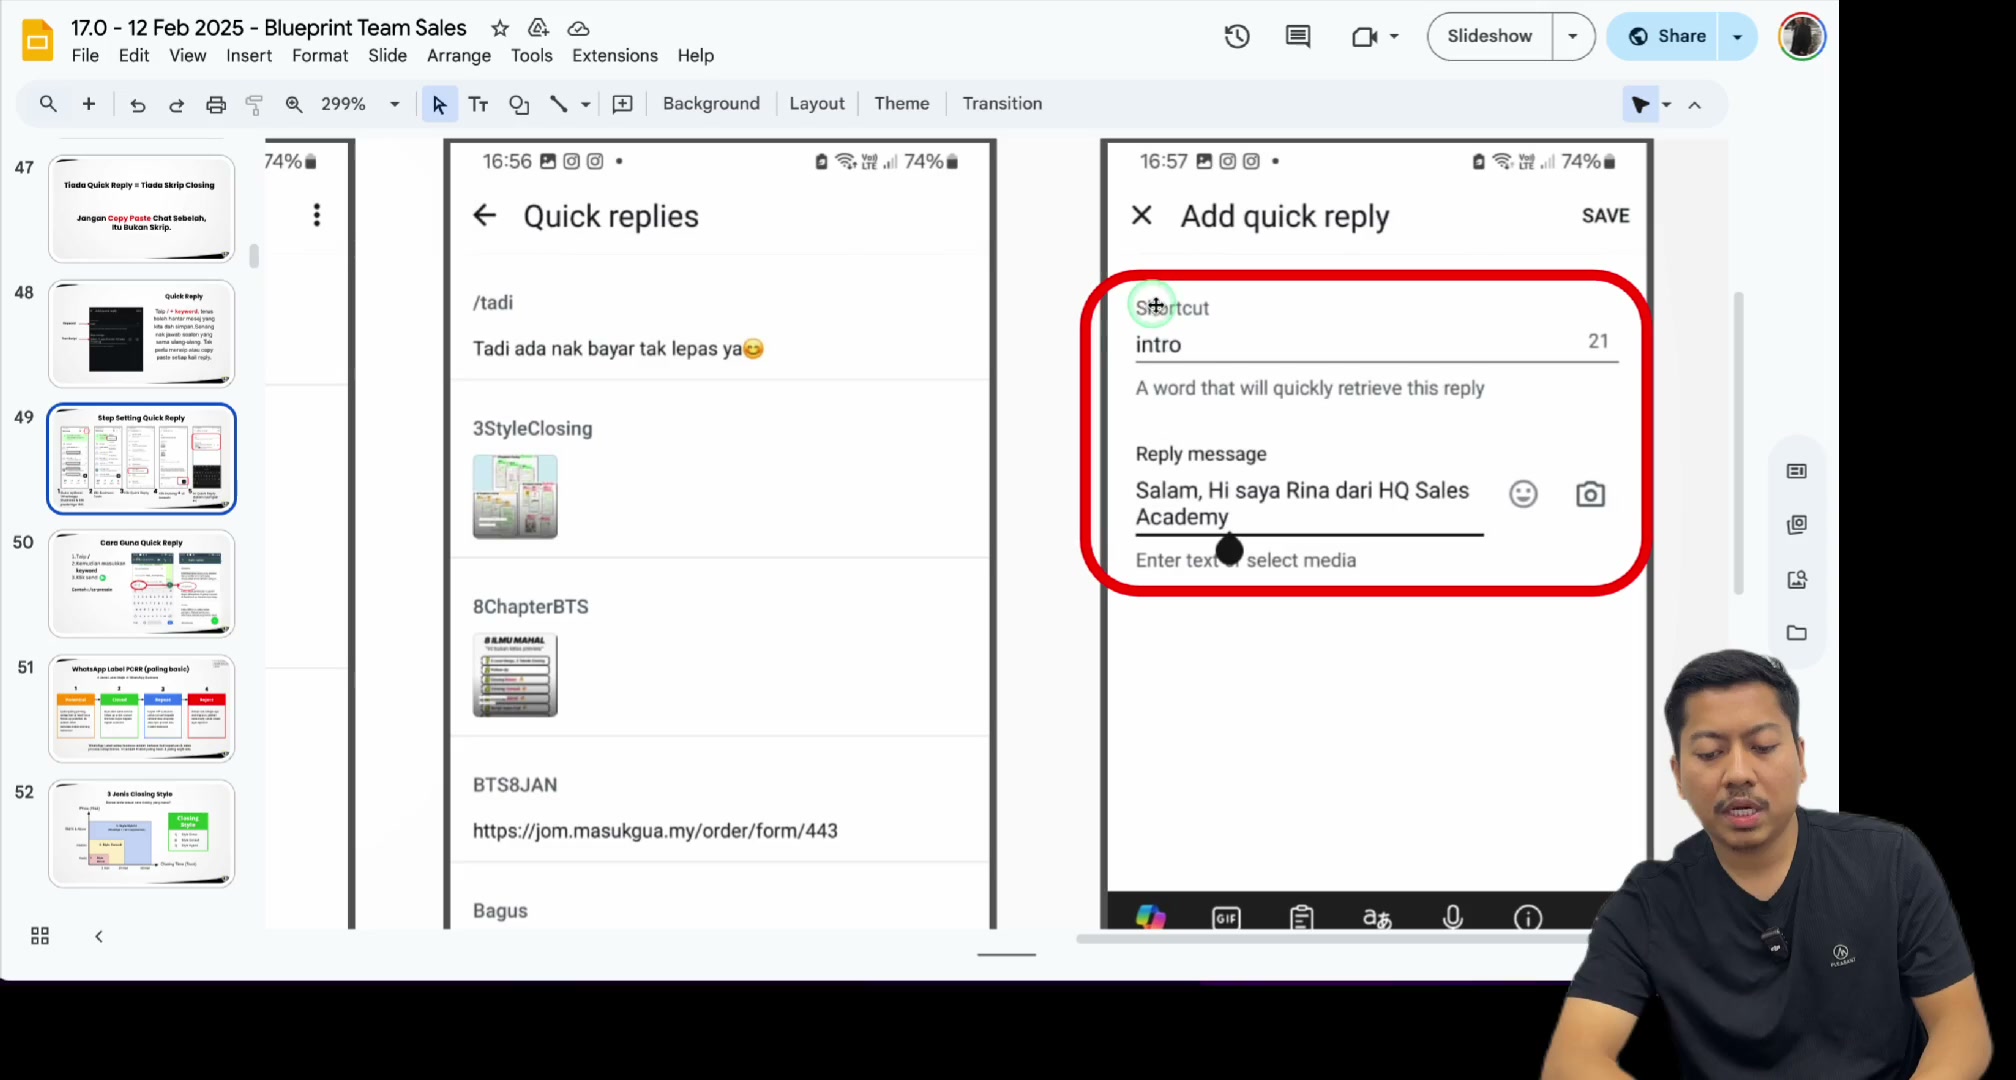Open the Transition panel
The width and height of the screenshot is (2016, 1080).
pyautogui.click(x=1002, y=104)
